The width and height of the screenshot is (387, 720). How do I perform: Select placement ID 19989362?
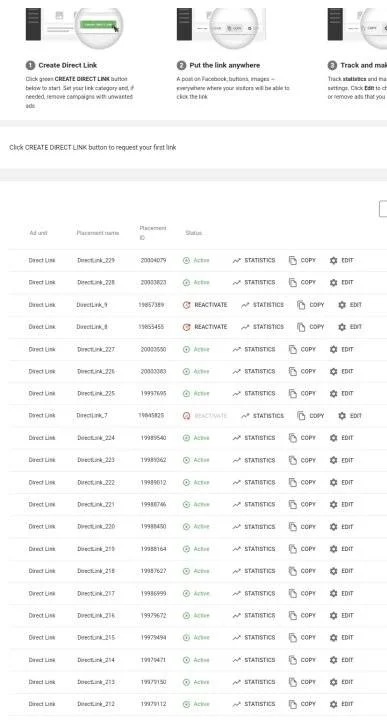pyautogui.click(x=153, y=460)
